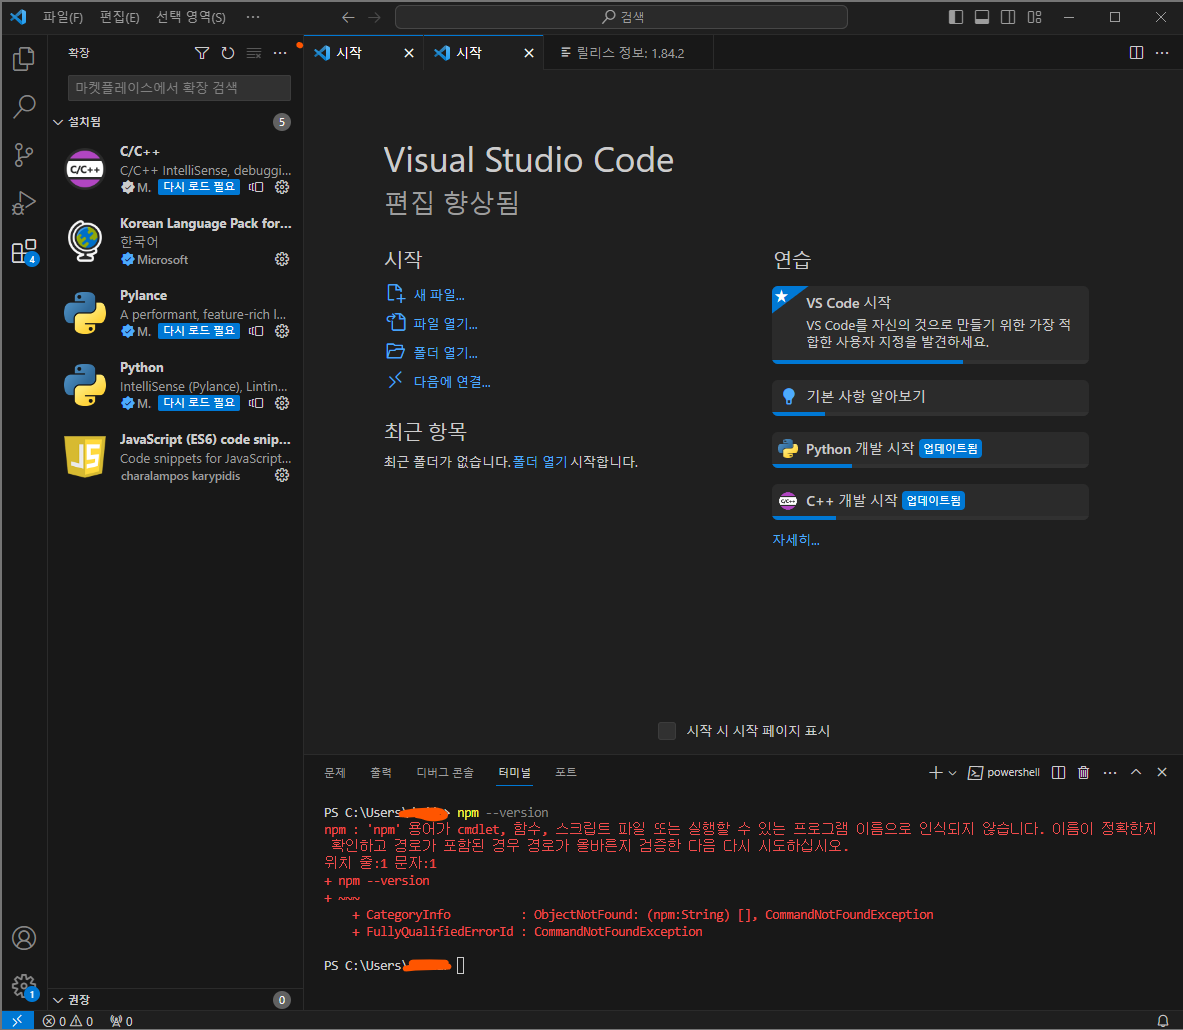
Task: Filter extensions with the funnel icon
Action: pyautogui.click(x=201, y=53)
